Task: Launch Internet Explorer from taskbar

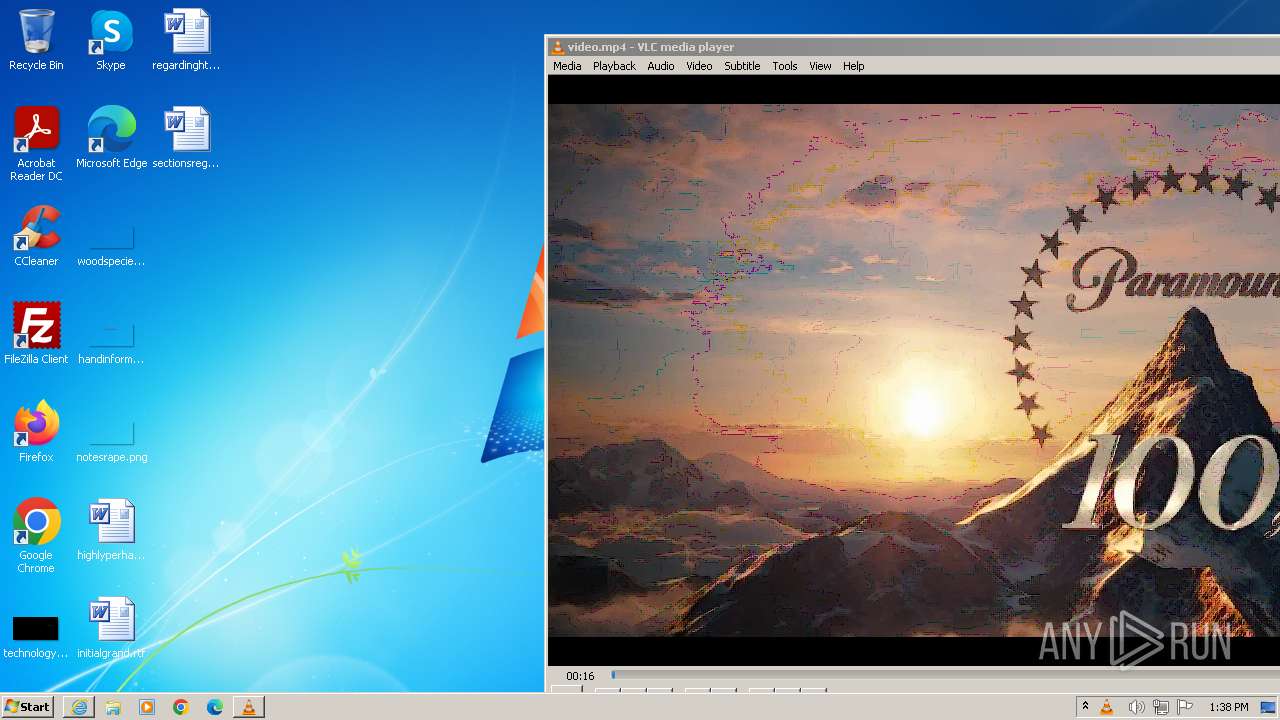Action: 79,707
